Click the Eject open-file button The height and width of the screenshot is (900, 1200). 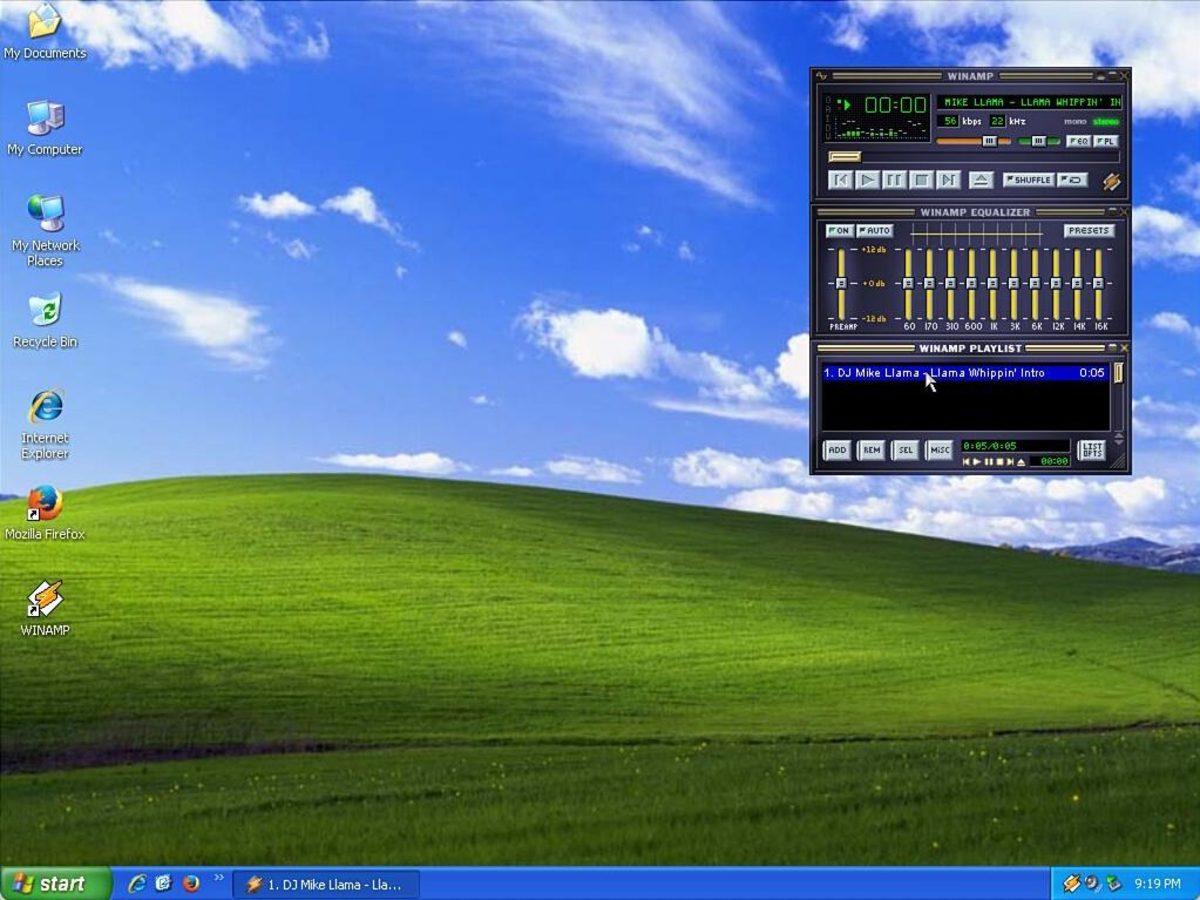[981, 180]
